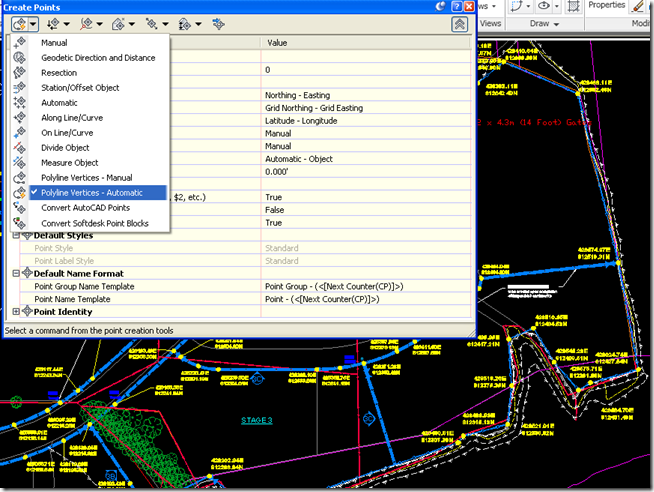Click the Properties button in AutoCAD ribbon
The width and height of the screenshot is (654, 492).
606,5
